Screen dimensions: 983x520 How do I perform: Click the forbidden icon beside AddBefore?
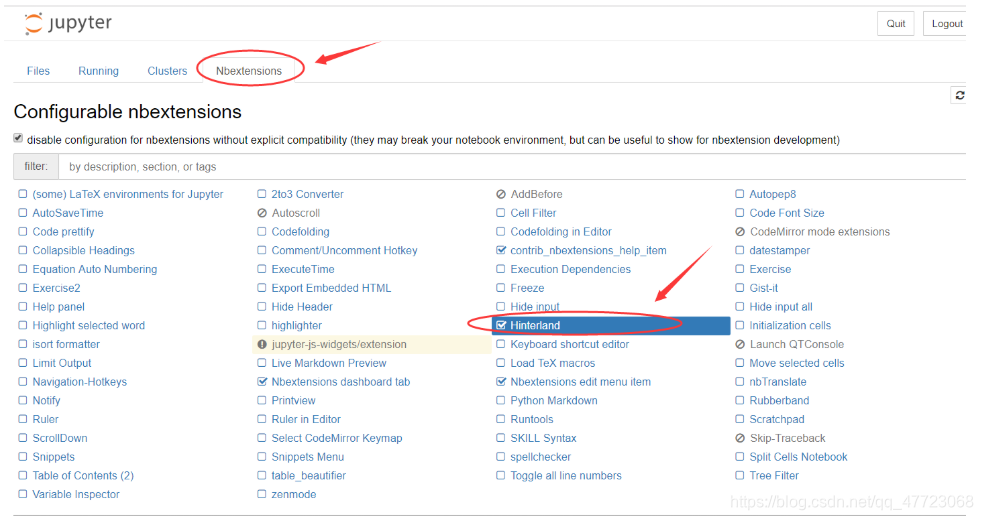click(500, 194)
